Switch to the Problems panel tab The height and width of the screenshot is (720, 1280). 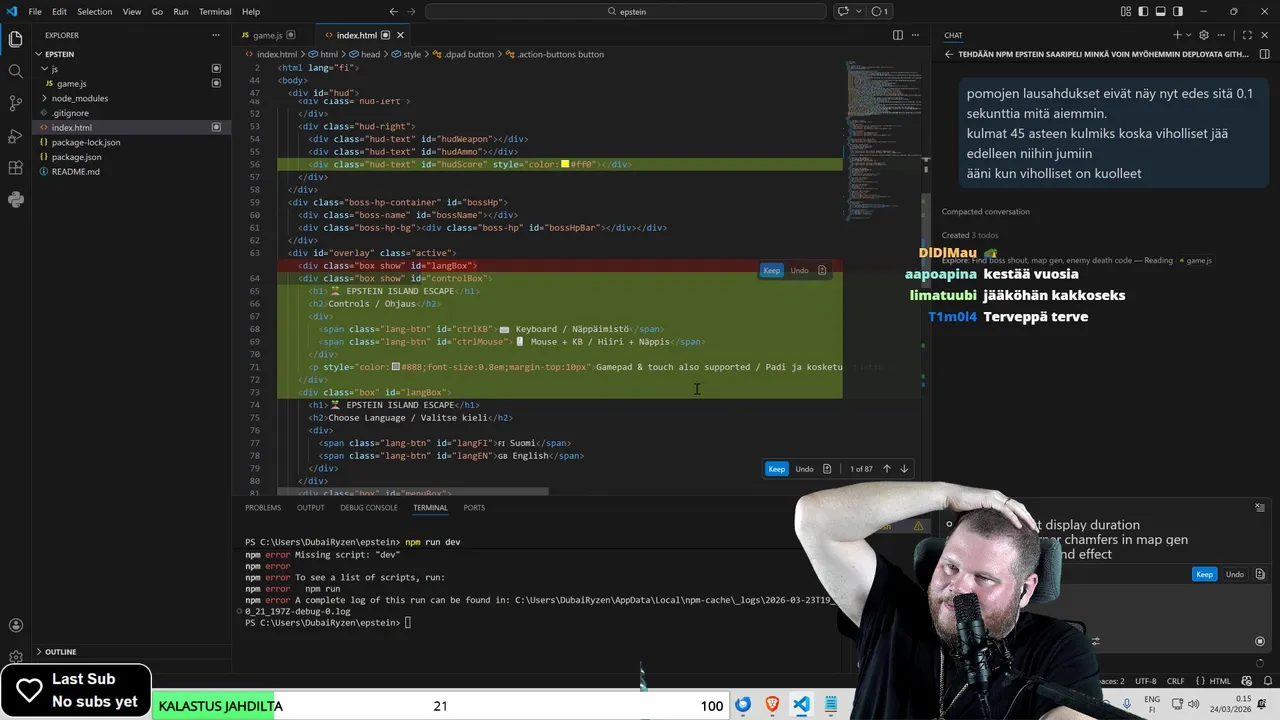(x=263, y=508)
